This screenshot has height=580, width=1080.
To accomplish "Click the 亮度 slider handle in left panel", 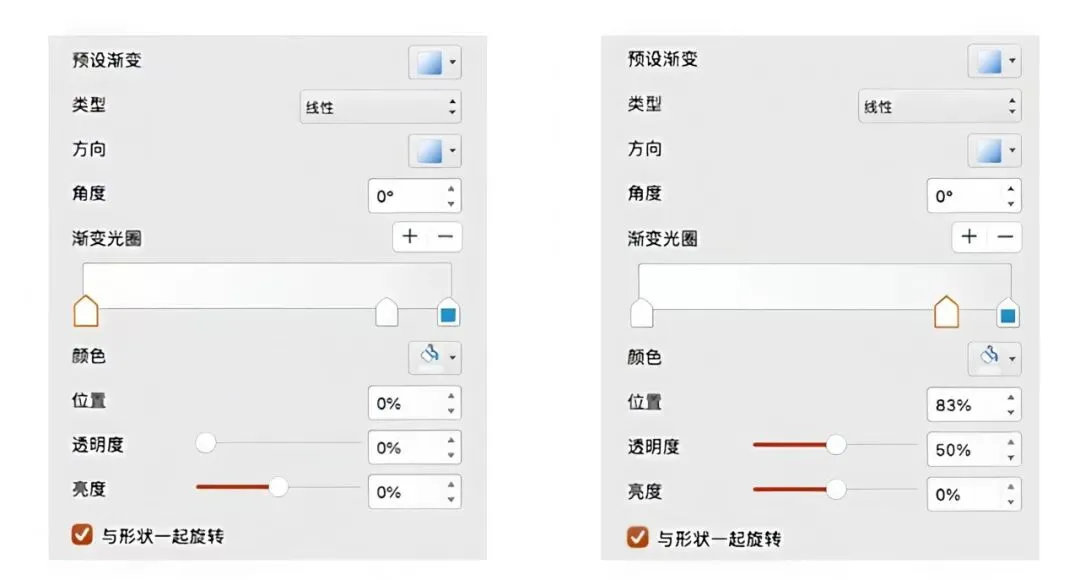I will (279, 487).
